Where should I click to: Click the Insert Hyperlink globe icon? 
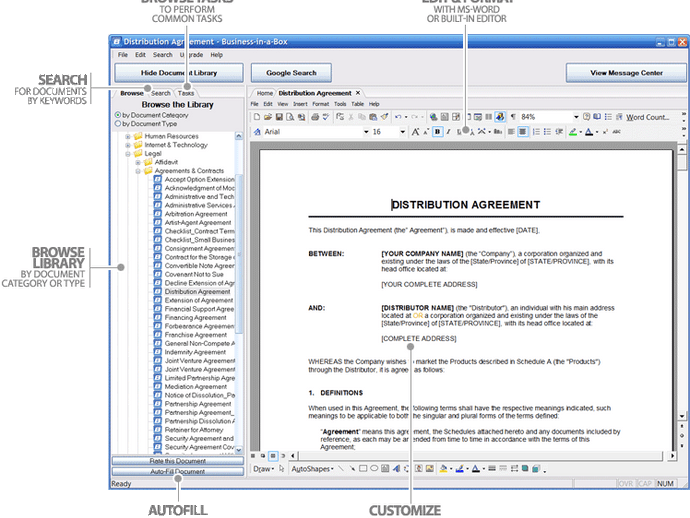[x=433, y=117]
